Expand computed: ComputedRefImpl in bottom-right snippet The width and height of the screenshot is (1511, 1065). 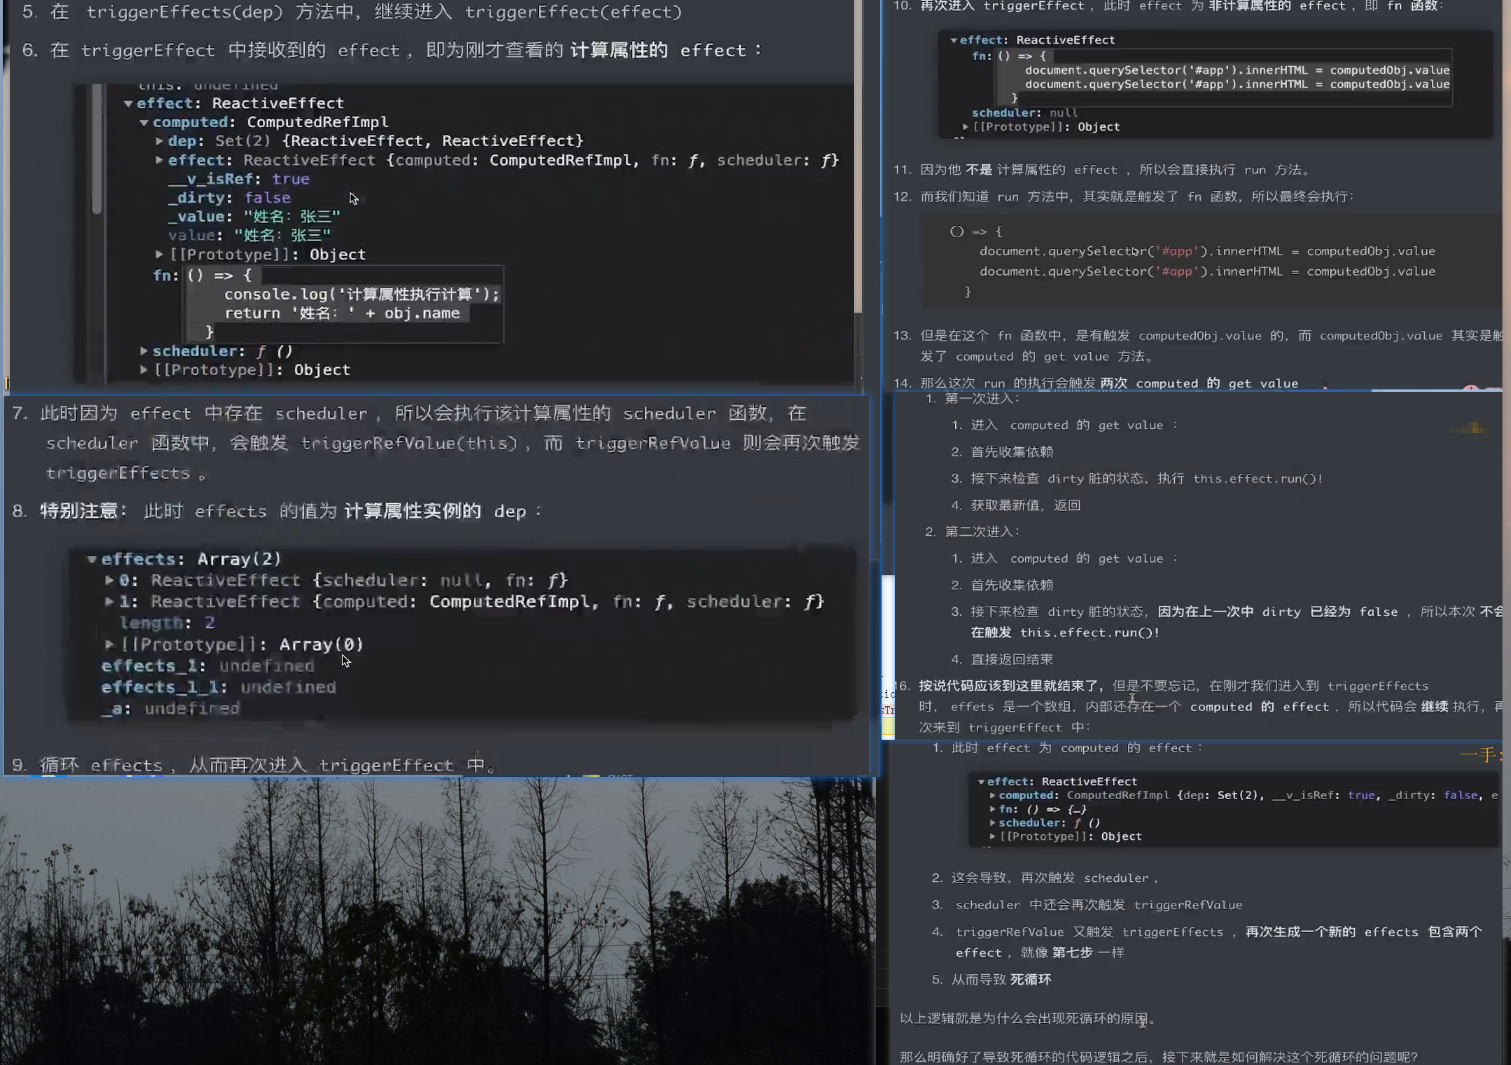(992, 796)
